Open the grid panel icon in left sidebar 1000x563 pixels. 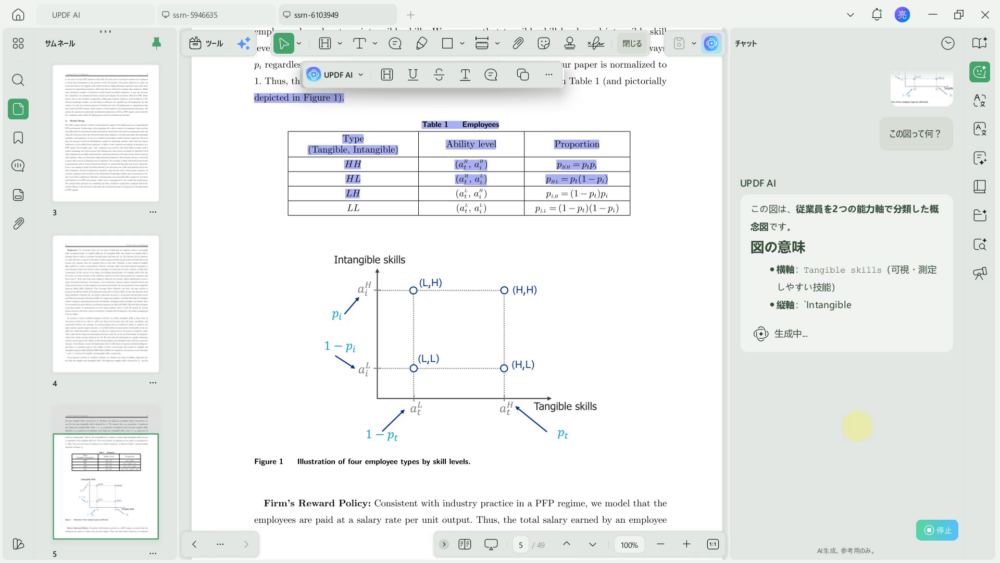click(x=18, y=43)
